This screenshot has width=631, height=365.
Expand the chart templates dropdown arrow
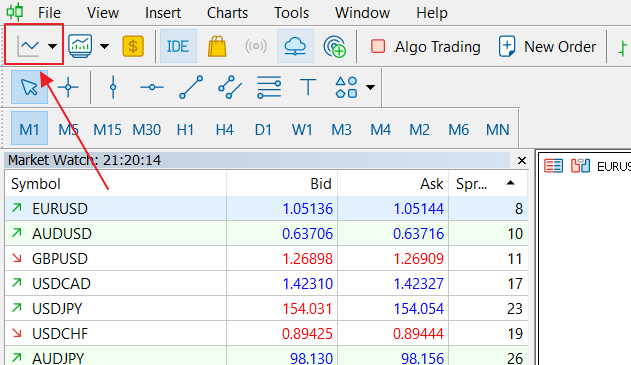[x=104, y=46]
